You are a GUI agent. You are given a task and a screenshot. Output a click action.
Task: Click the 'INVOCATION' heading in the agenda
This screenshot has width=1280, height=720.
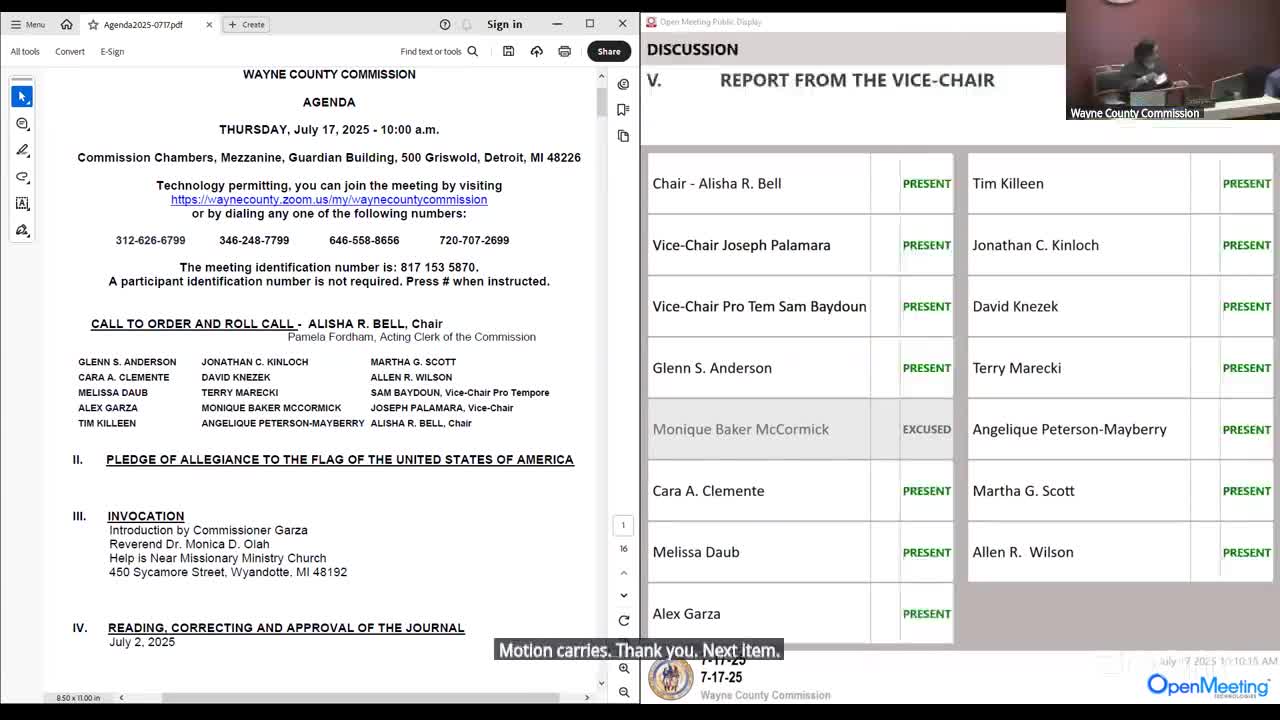point(146,516)
